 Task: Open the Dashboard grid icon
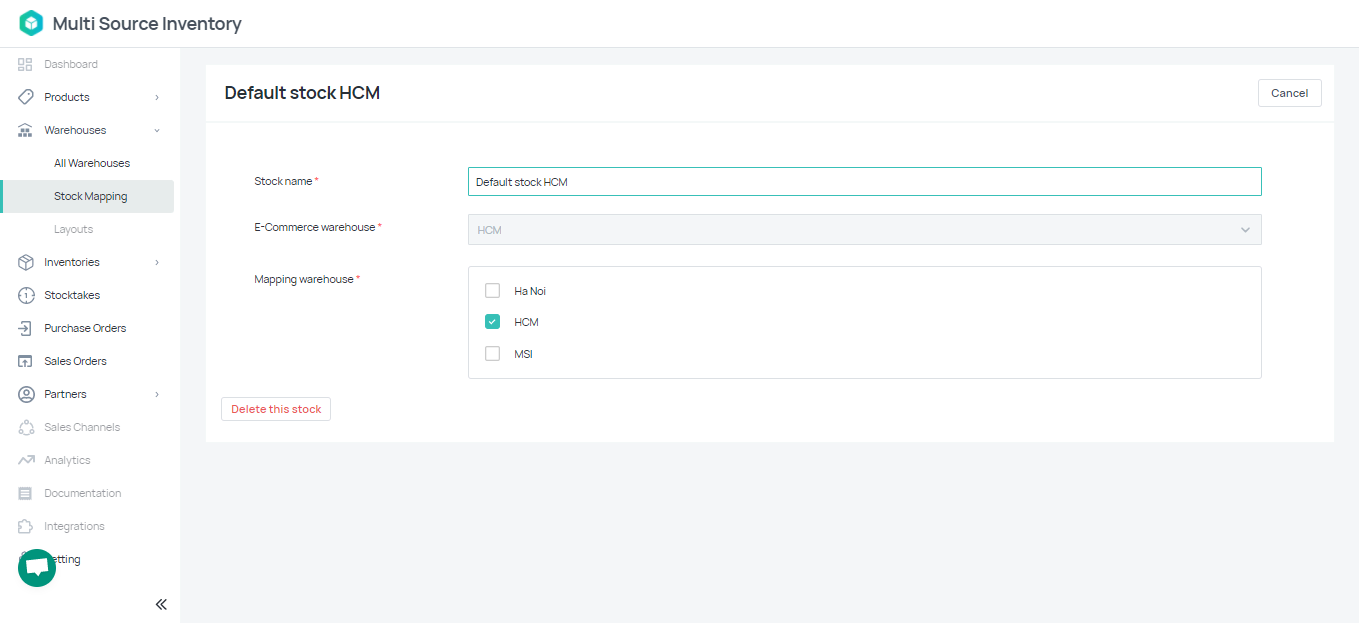pos(26,64)
